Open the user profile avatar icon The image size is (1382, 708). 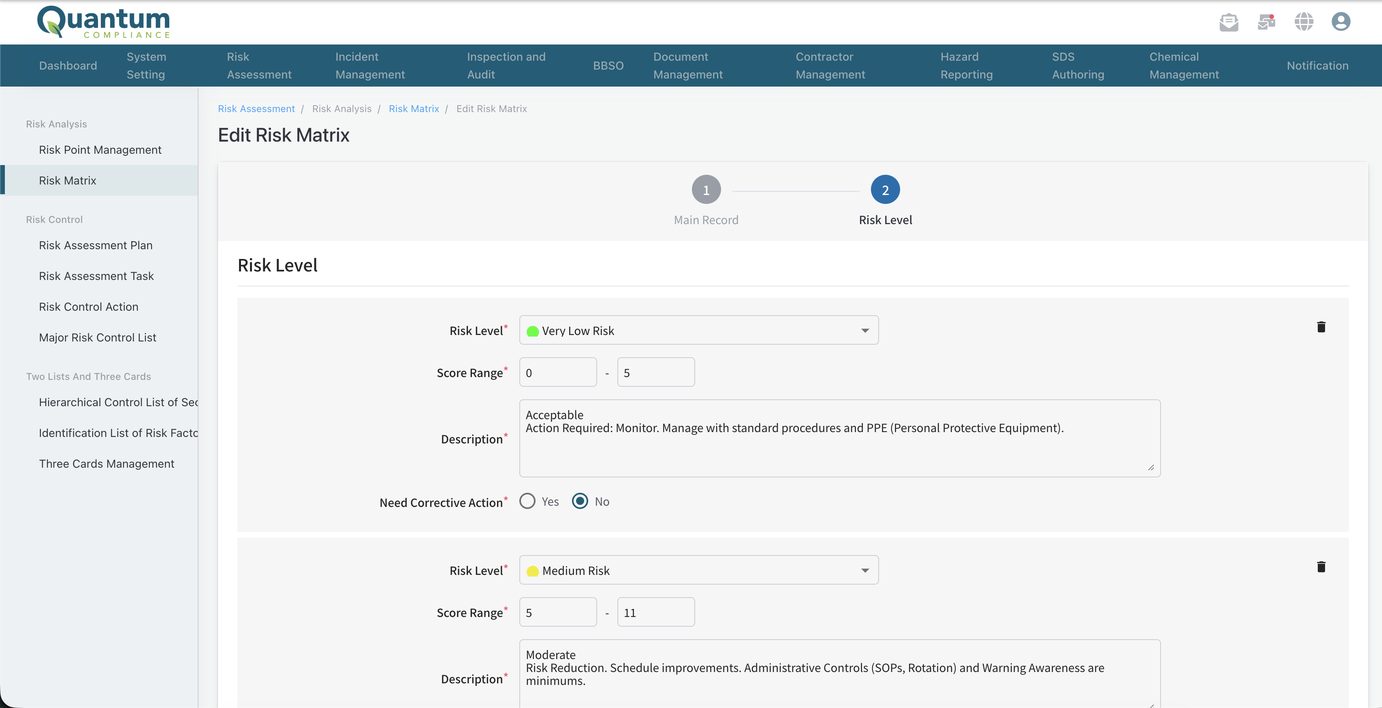[x=1341, y=22]
